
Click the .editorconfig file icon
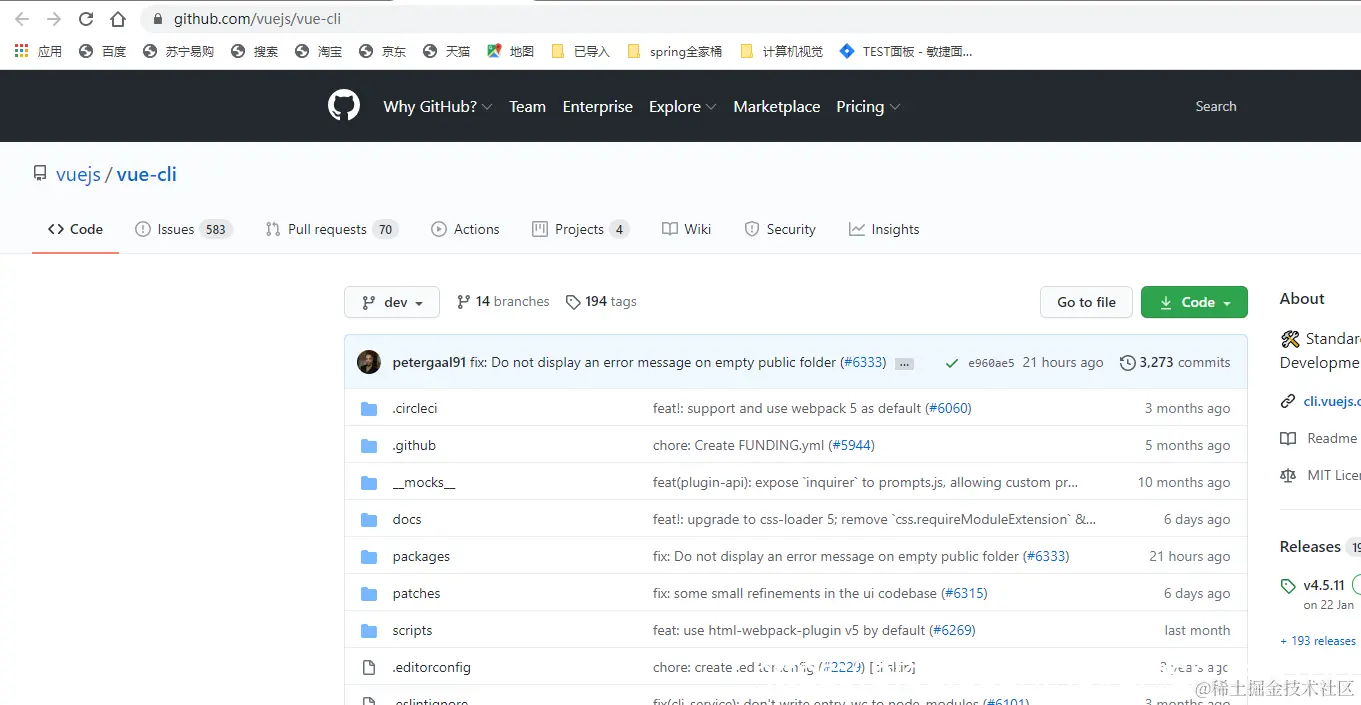[369, 667]
